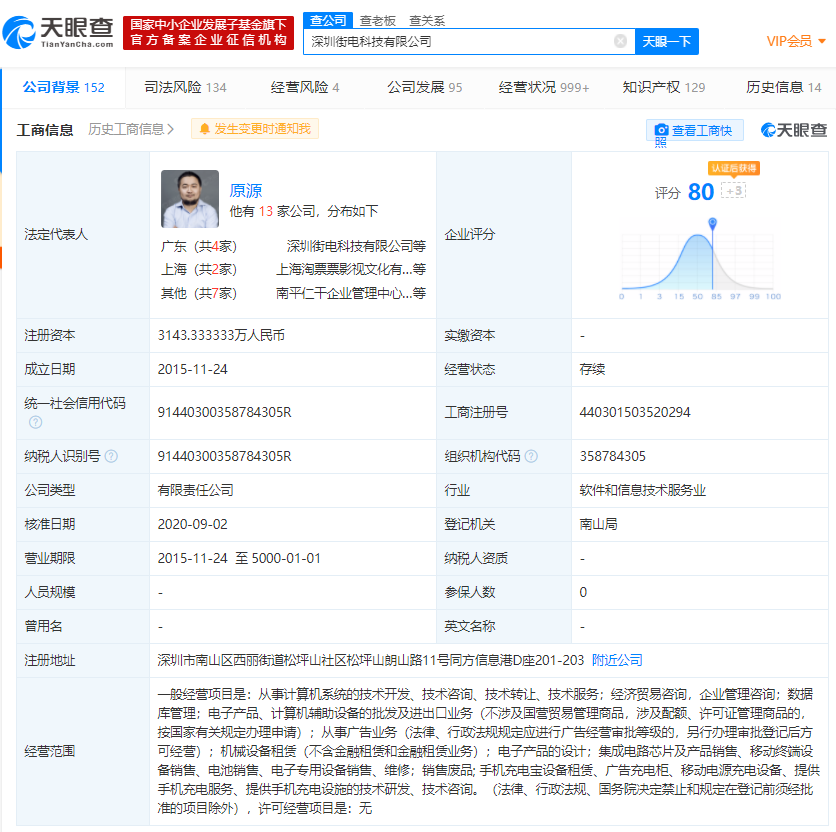Select the registered address text
836x832 pixels.
(x=371, y=660)
